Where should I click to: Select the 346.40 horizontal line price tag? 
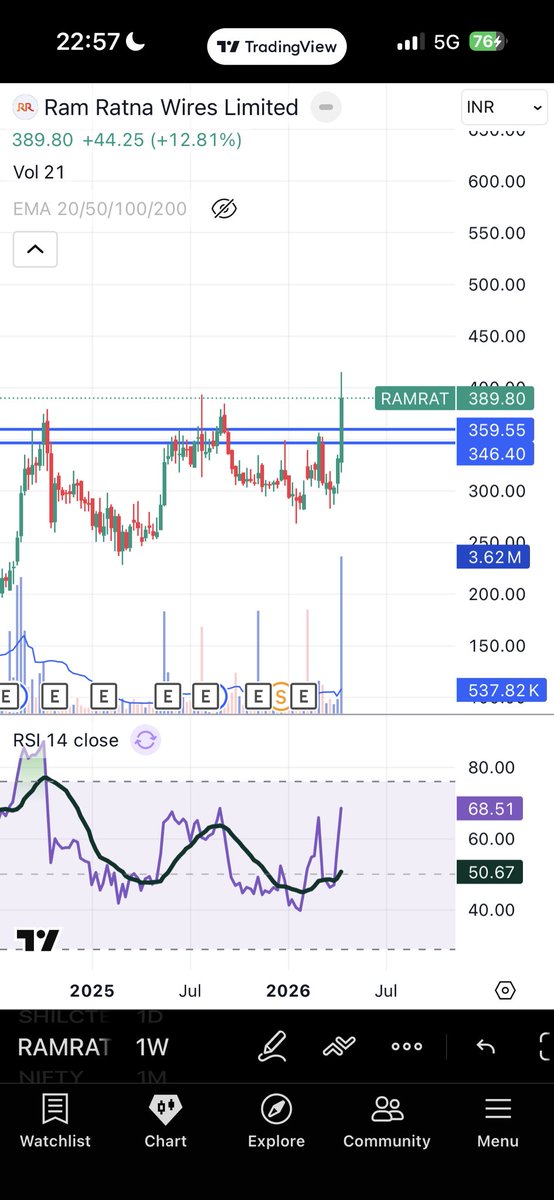(x=494, y=454)
